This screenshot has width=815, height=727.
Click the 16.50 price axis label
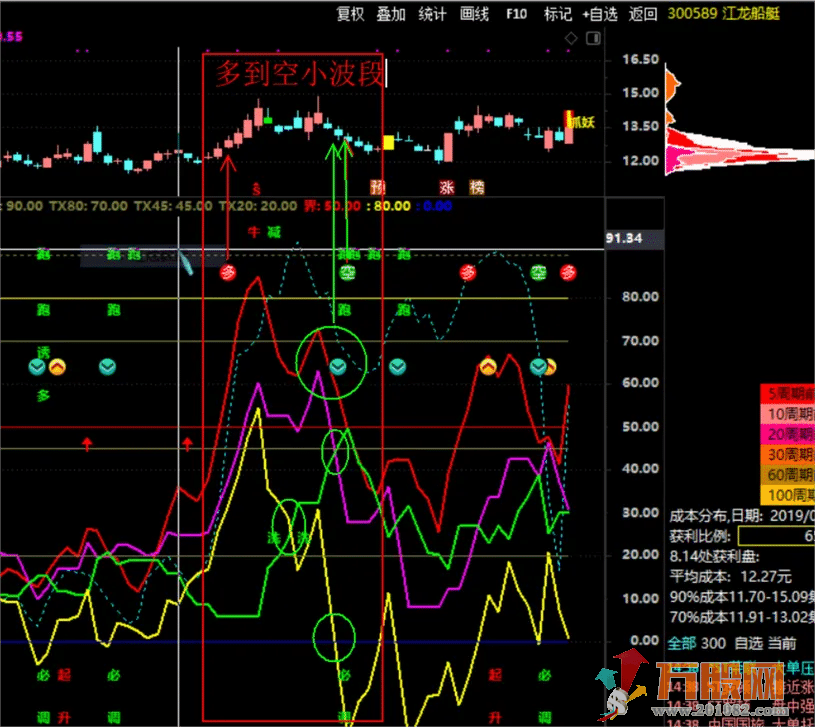(x=641, y=59)
